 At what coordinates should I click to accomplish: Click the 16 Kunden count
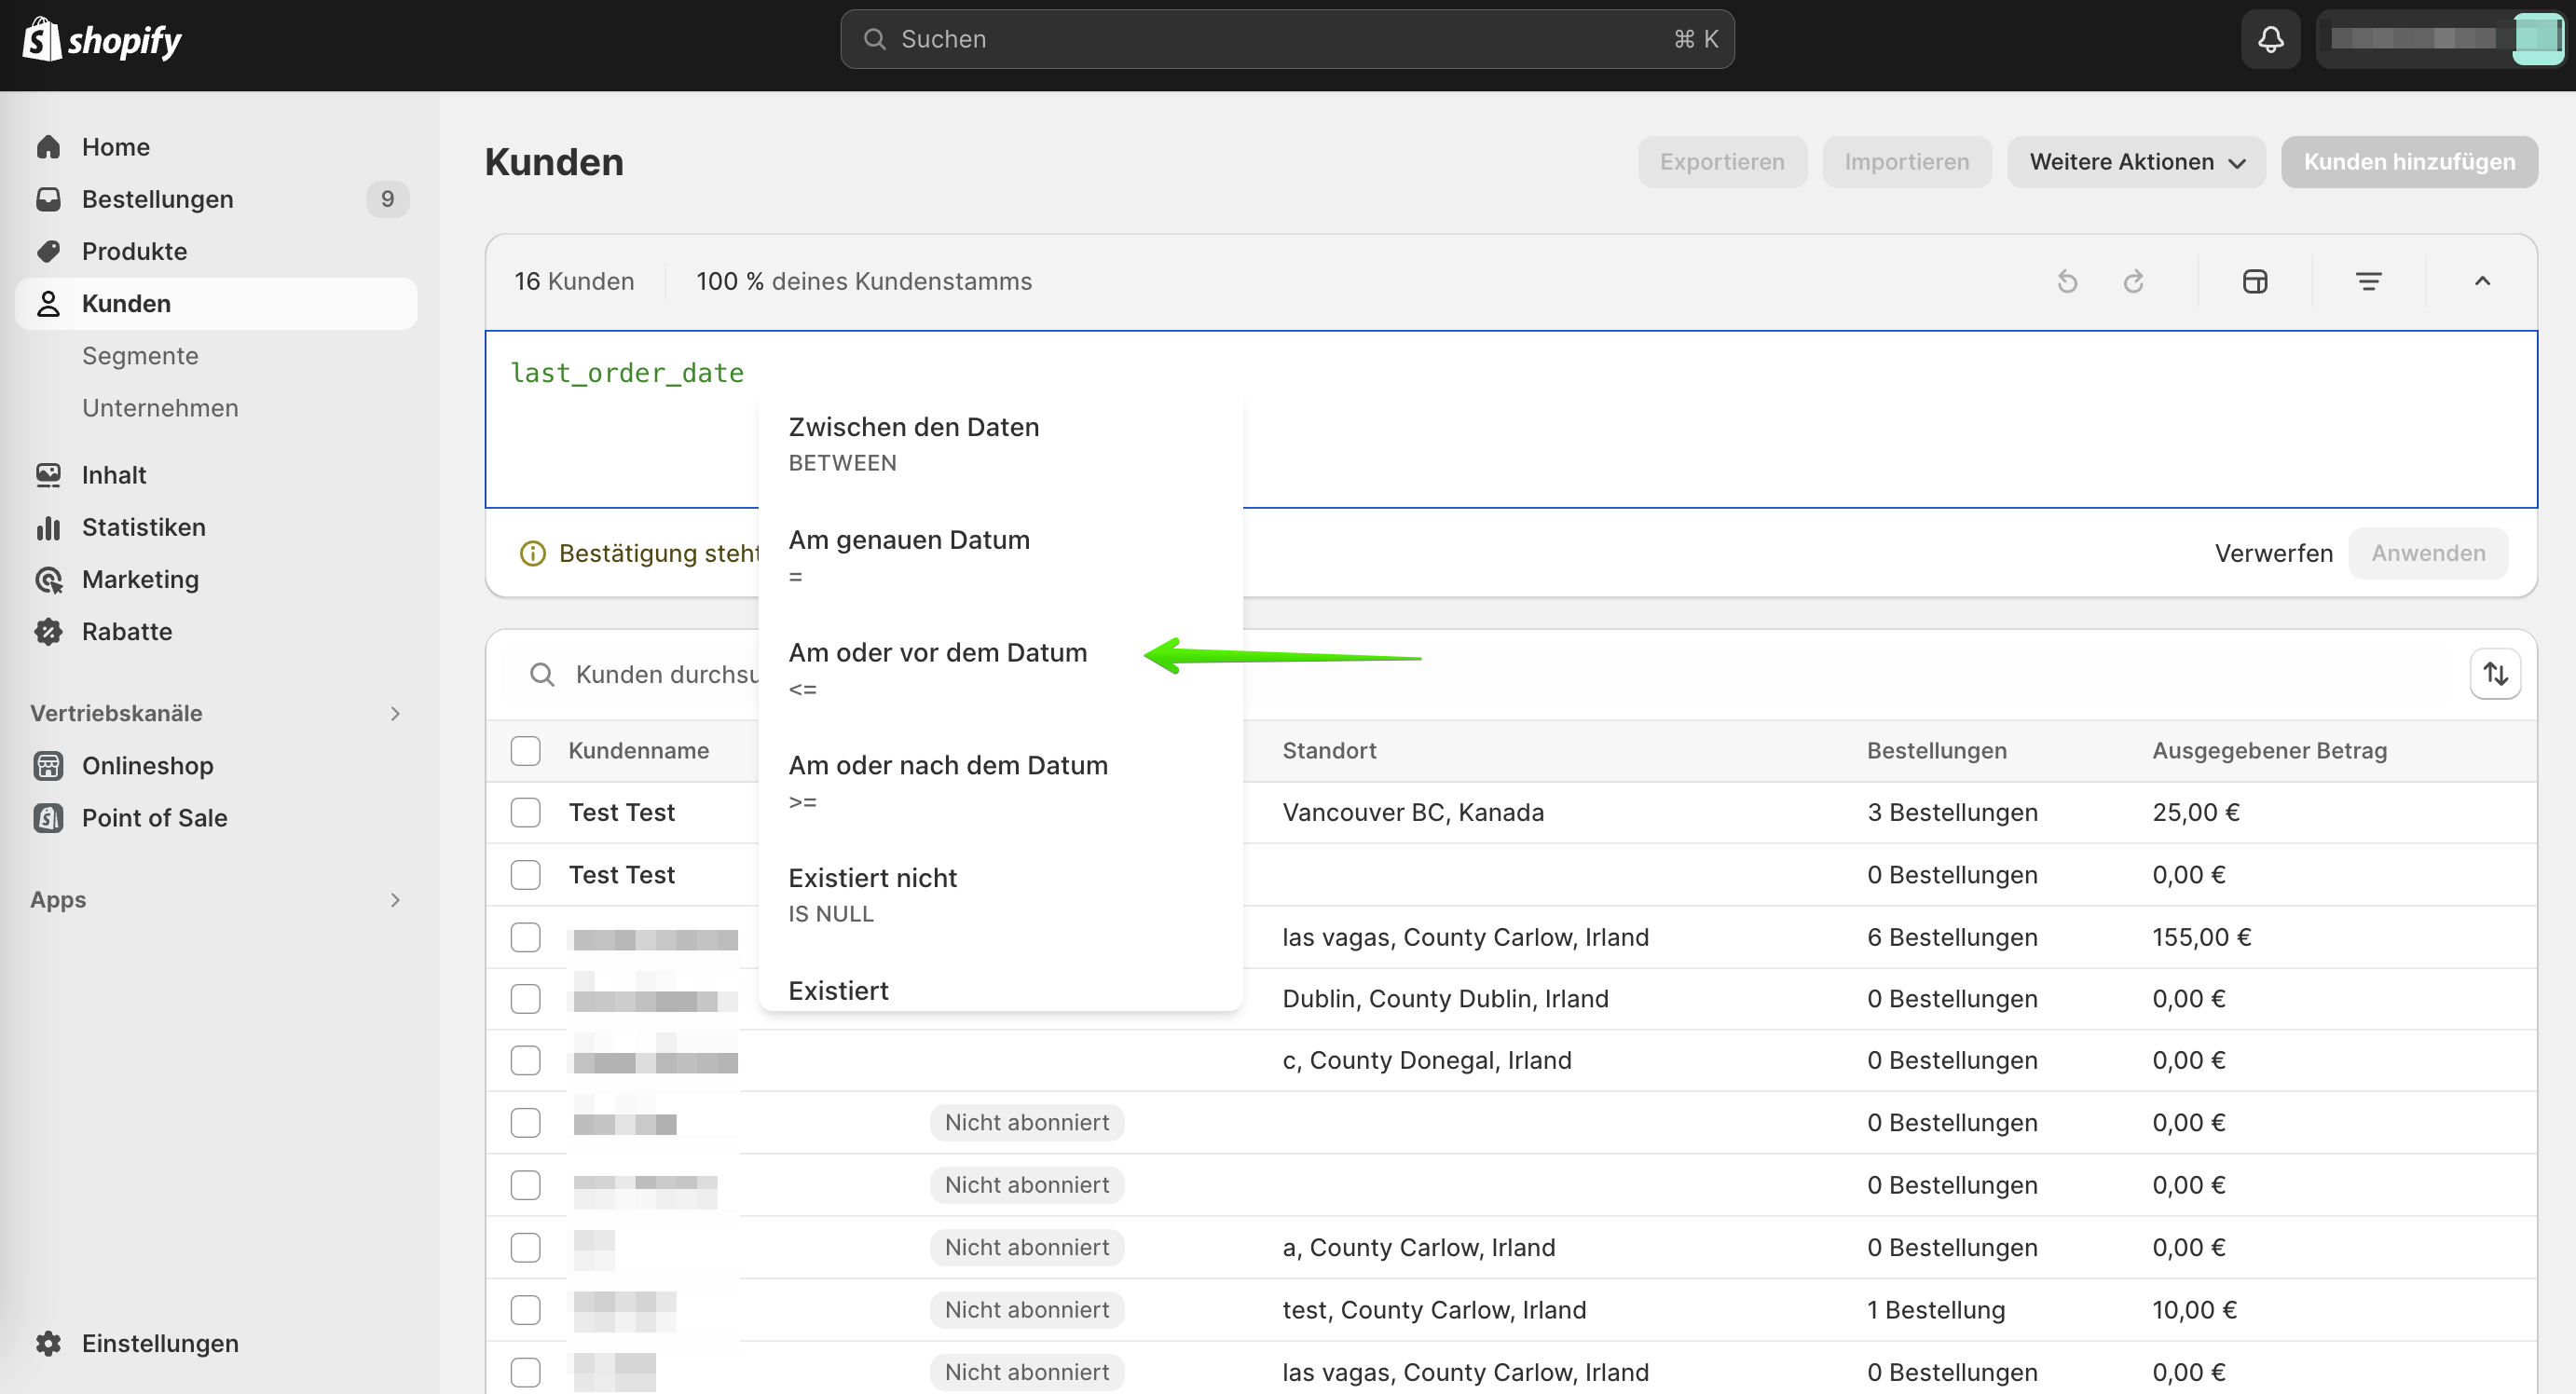tap(574, 282)
